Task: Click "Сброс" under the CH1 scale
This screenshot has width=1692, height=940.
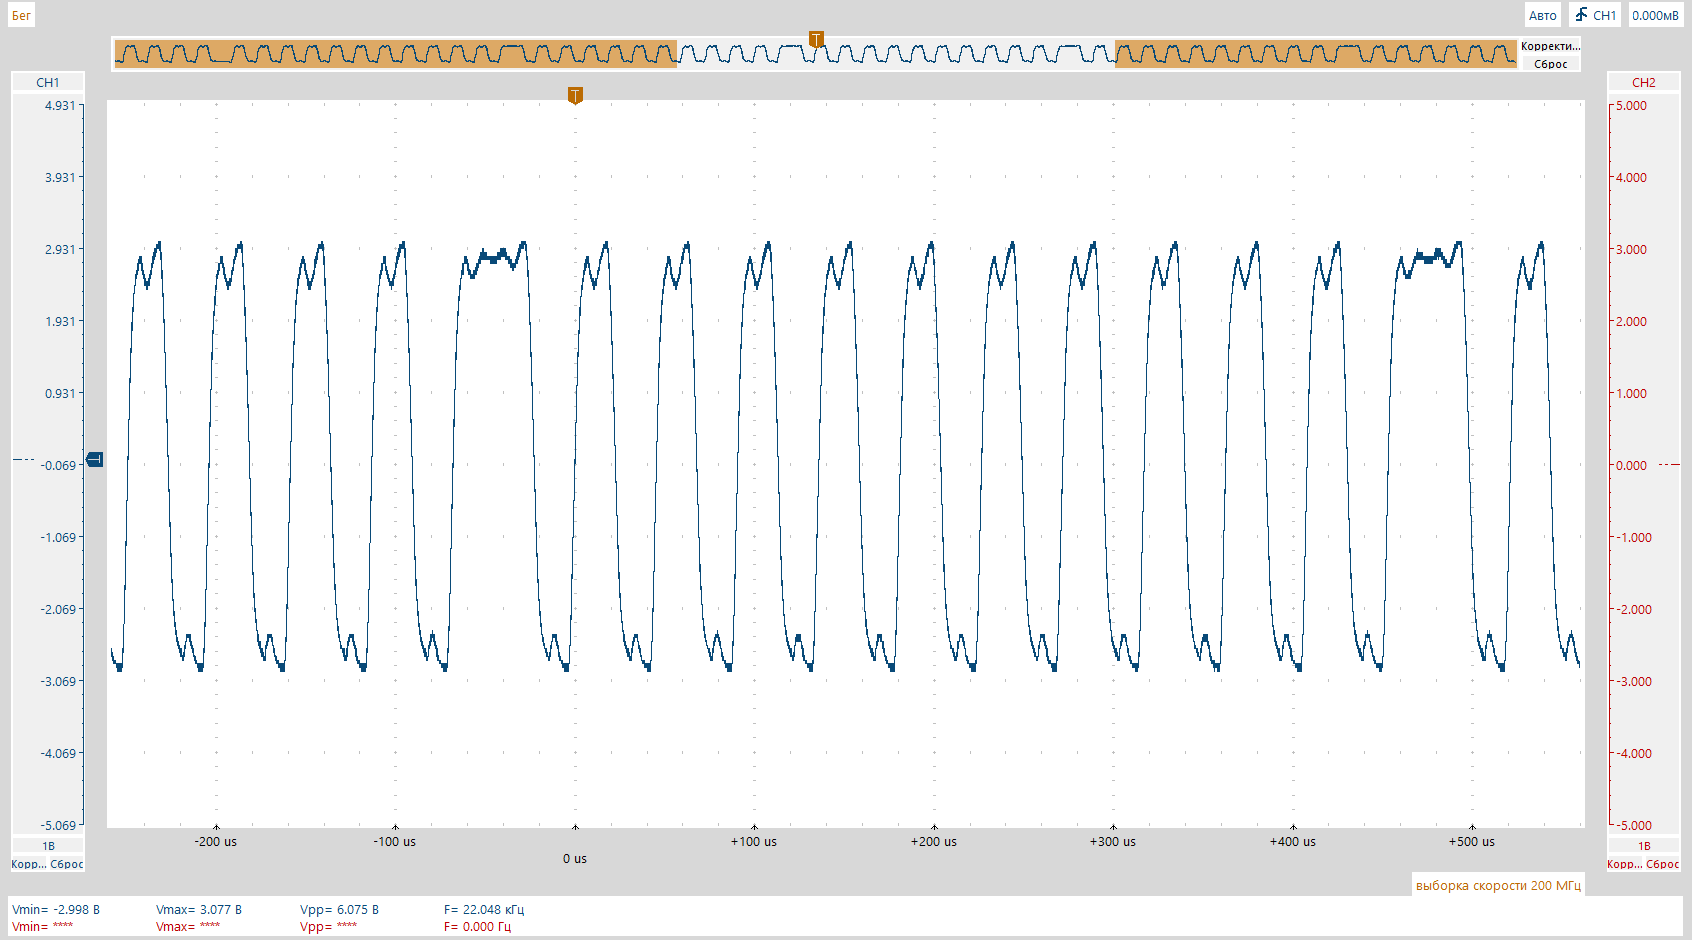Action: [67, 864]
